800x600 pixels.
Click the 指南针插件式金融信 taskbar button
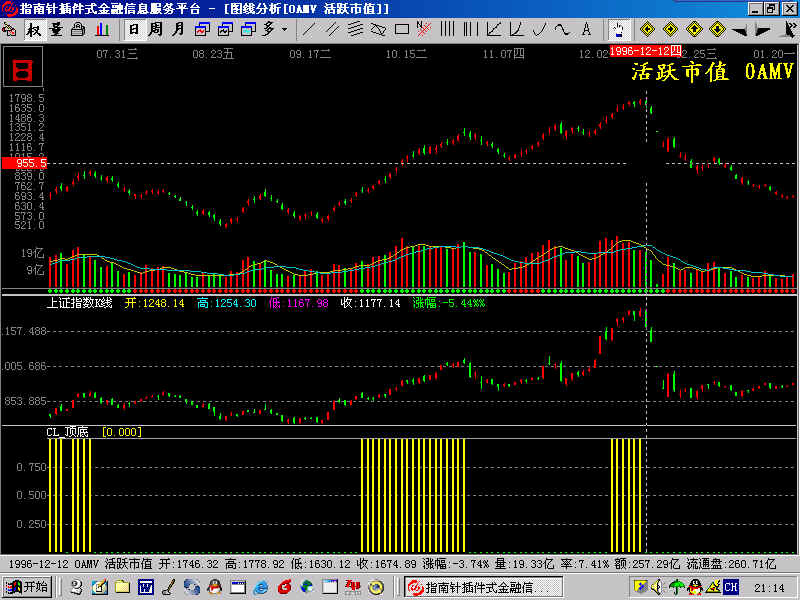pos(484,587)
